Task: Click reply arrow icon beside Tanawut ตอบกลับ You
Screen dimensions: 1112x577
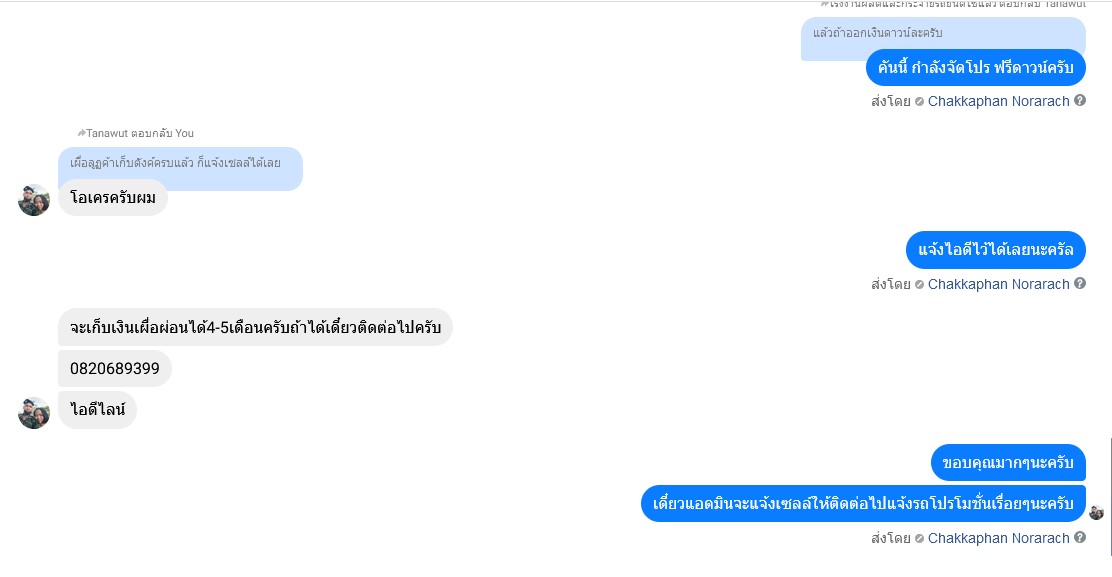Action: click(81, 133)
